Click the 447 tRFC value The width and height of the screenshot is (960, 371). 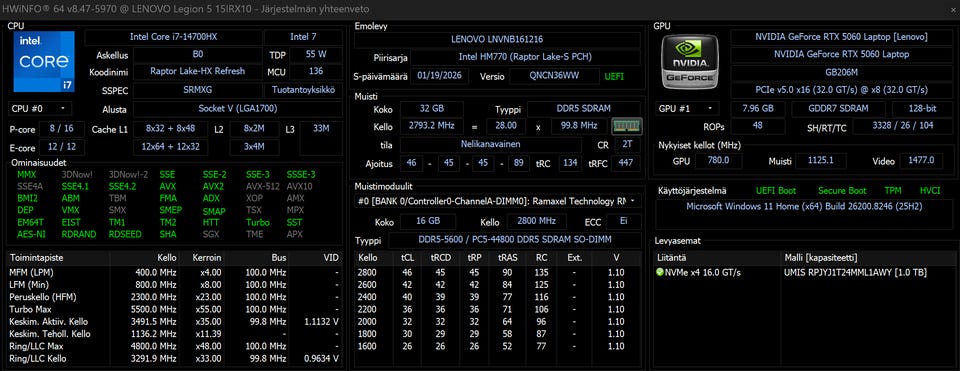[x=626, y=163]
